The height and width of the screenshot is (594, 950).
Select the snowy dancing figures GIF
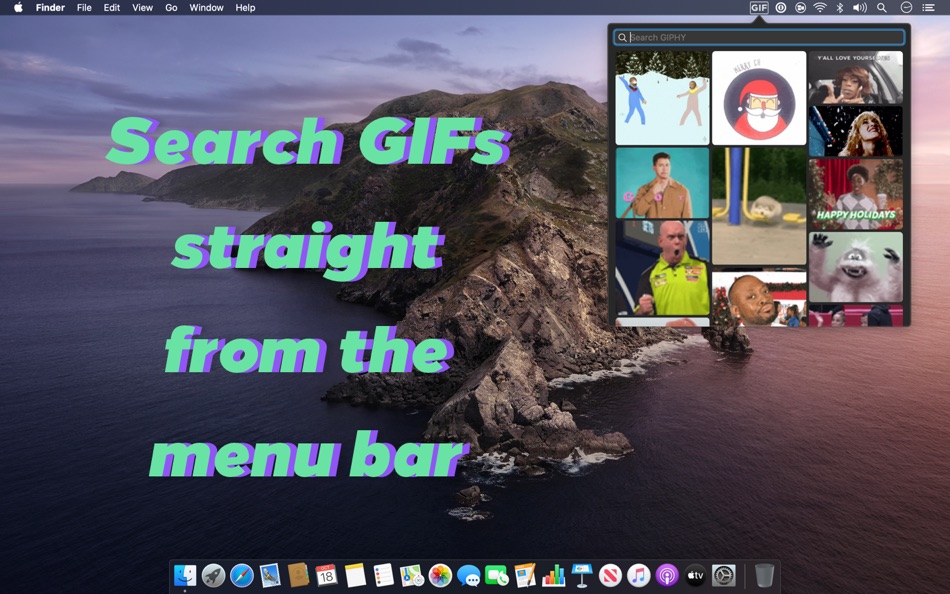point(662,98)
